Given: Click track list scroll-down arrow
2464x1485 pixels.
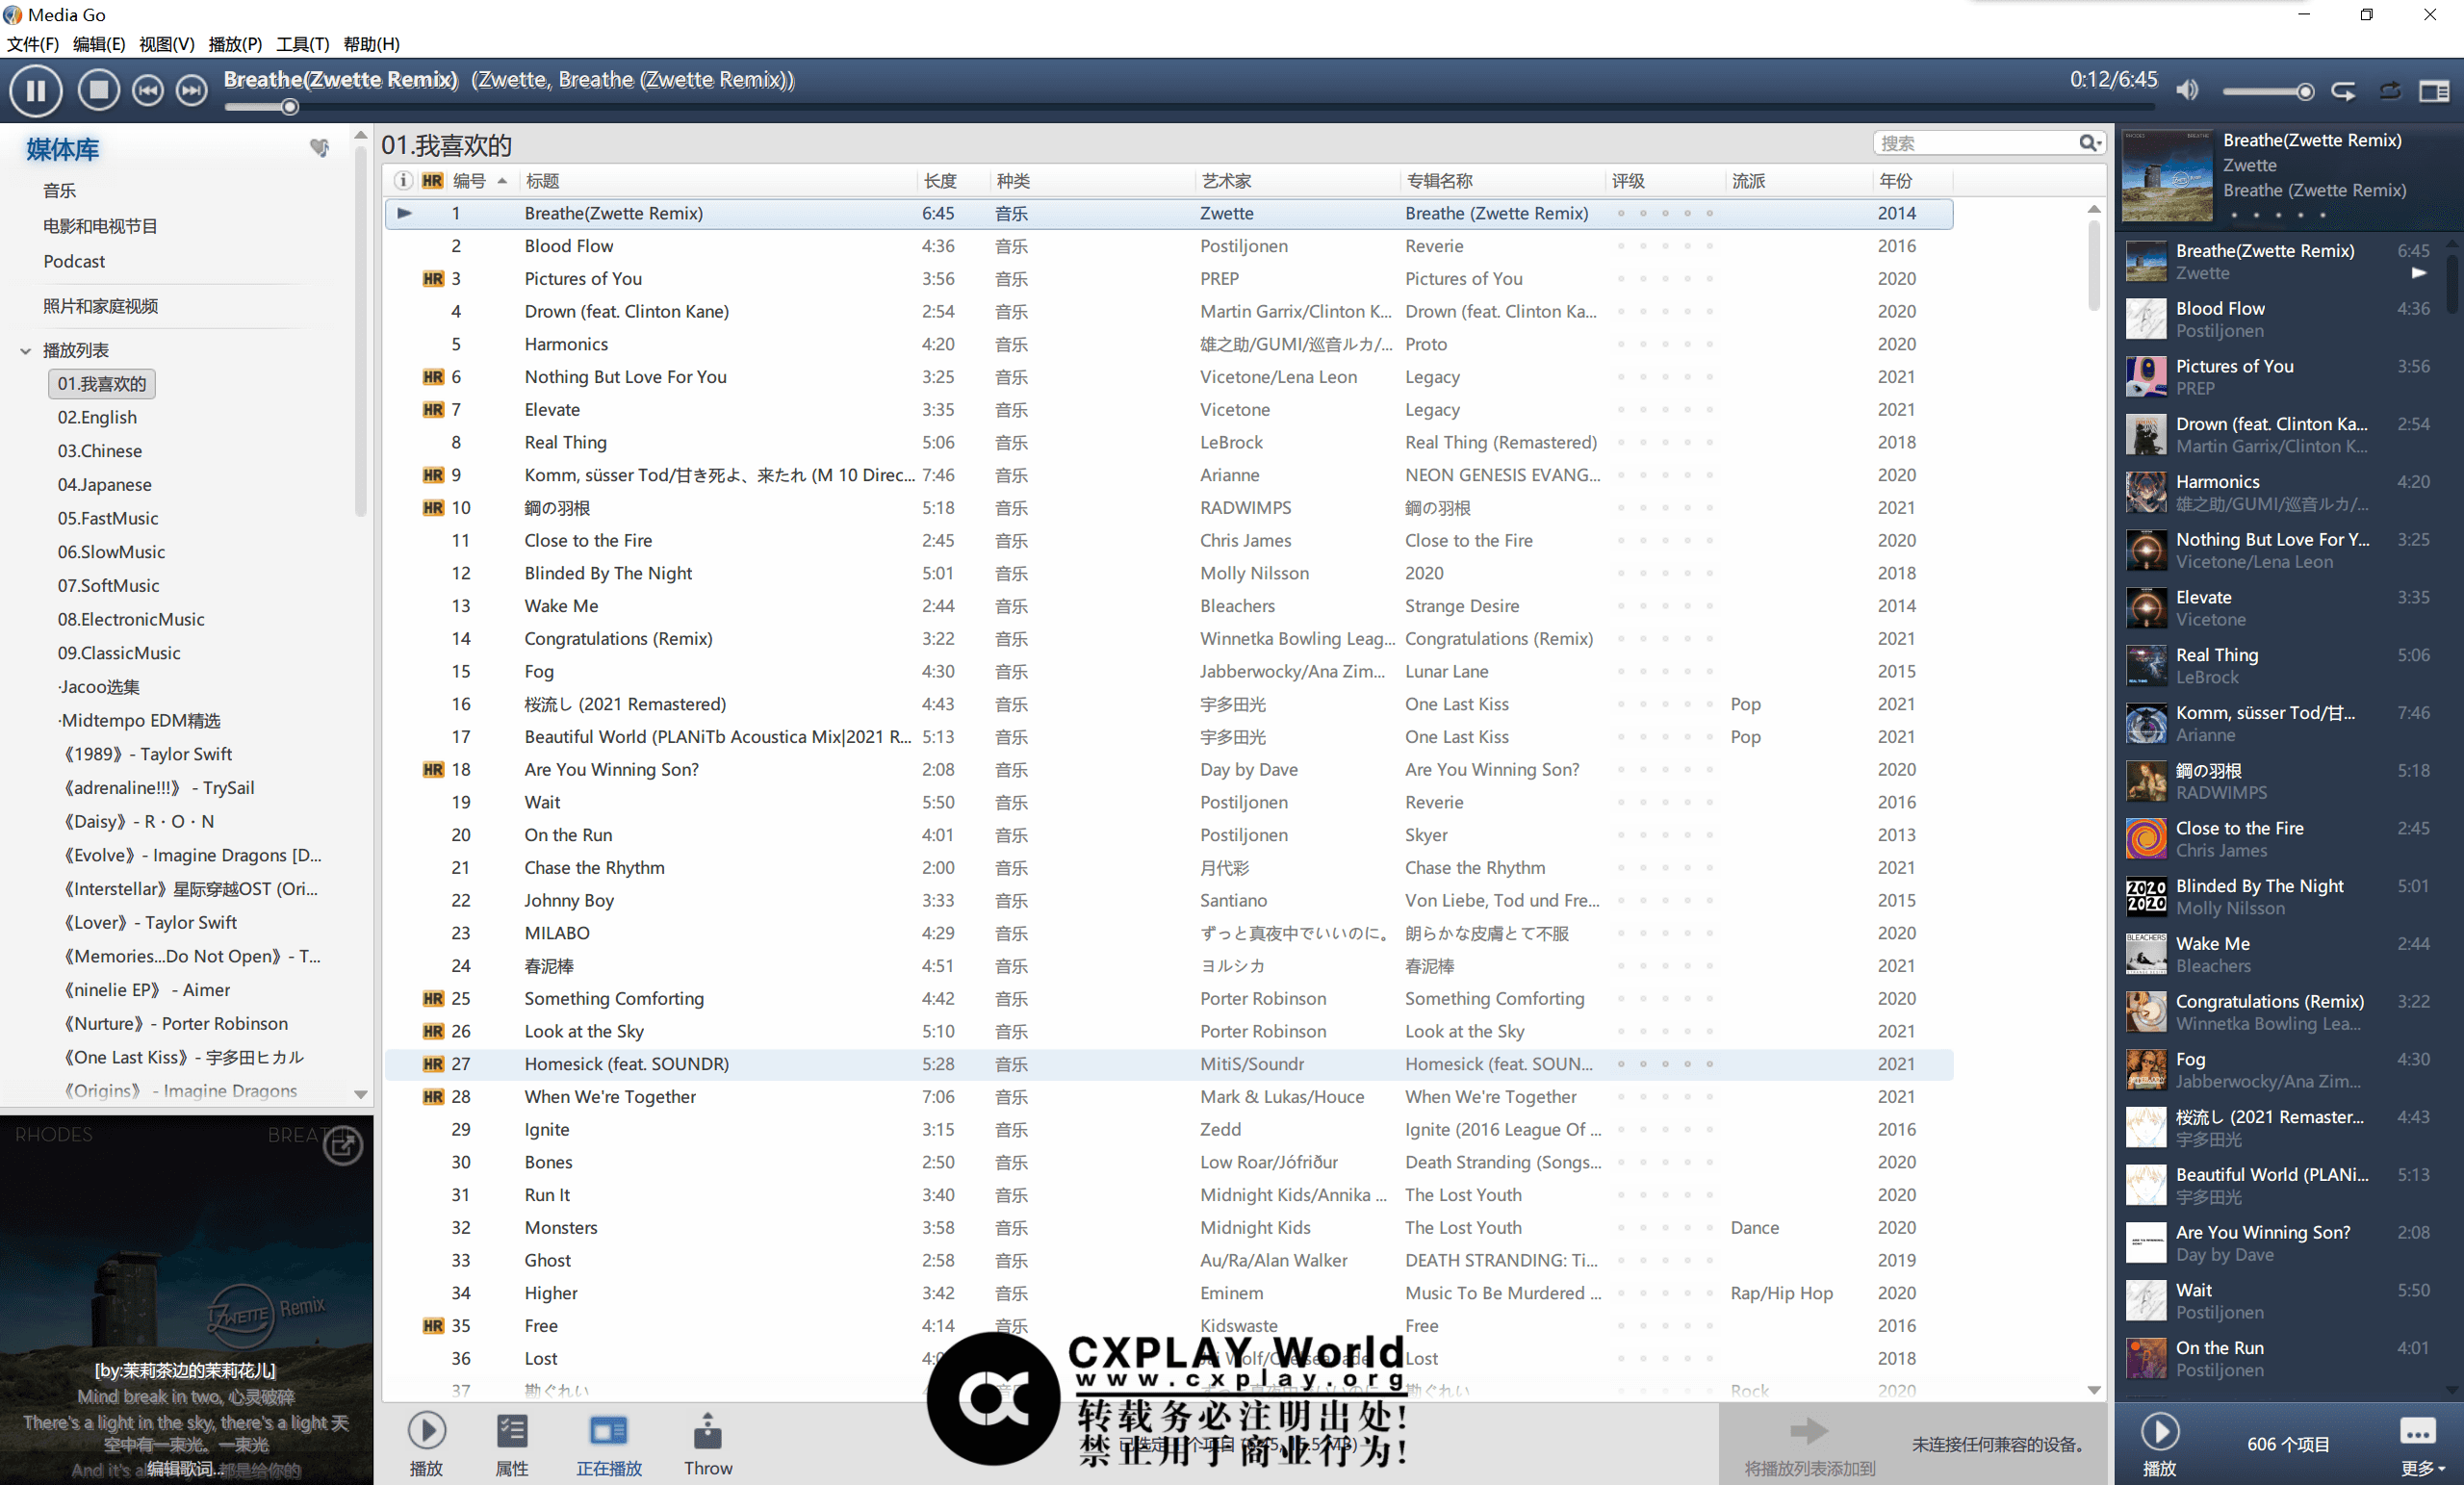Looking at the screenshot, I should click(x=2094, y=1390).
